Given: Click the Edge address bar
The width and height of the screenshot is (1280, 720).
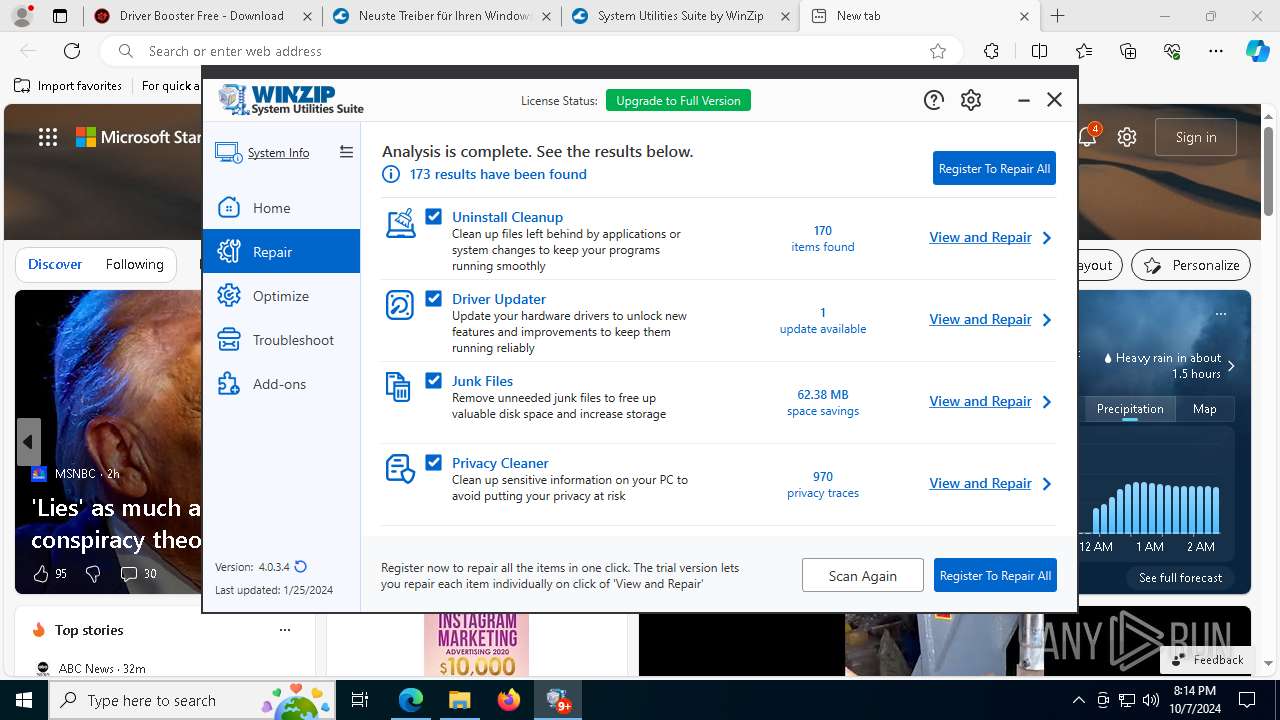Looking at the screenshot, I should click(x=530, y=51).
